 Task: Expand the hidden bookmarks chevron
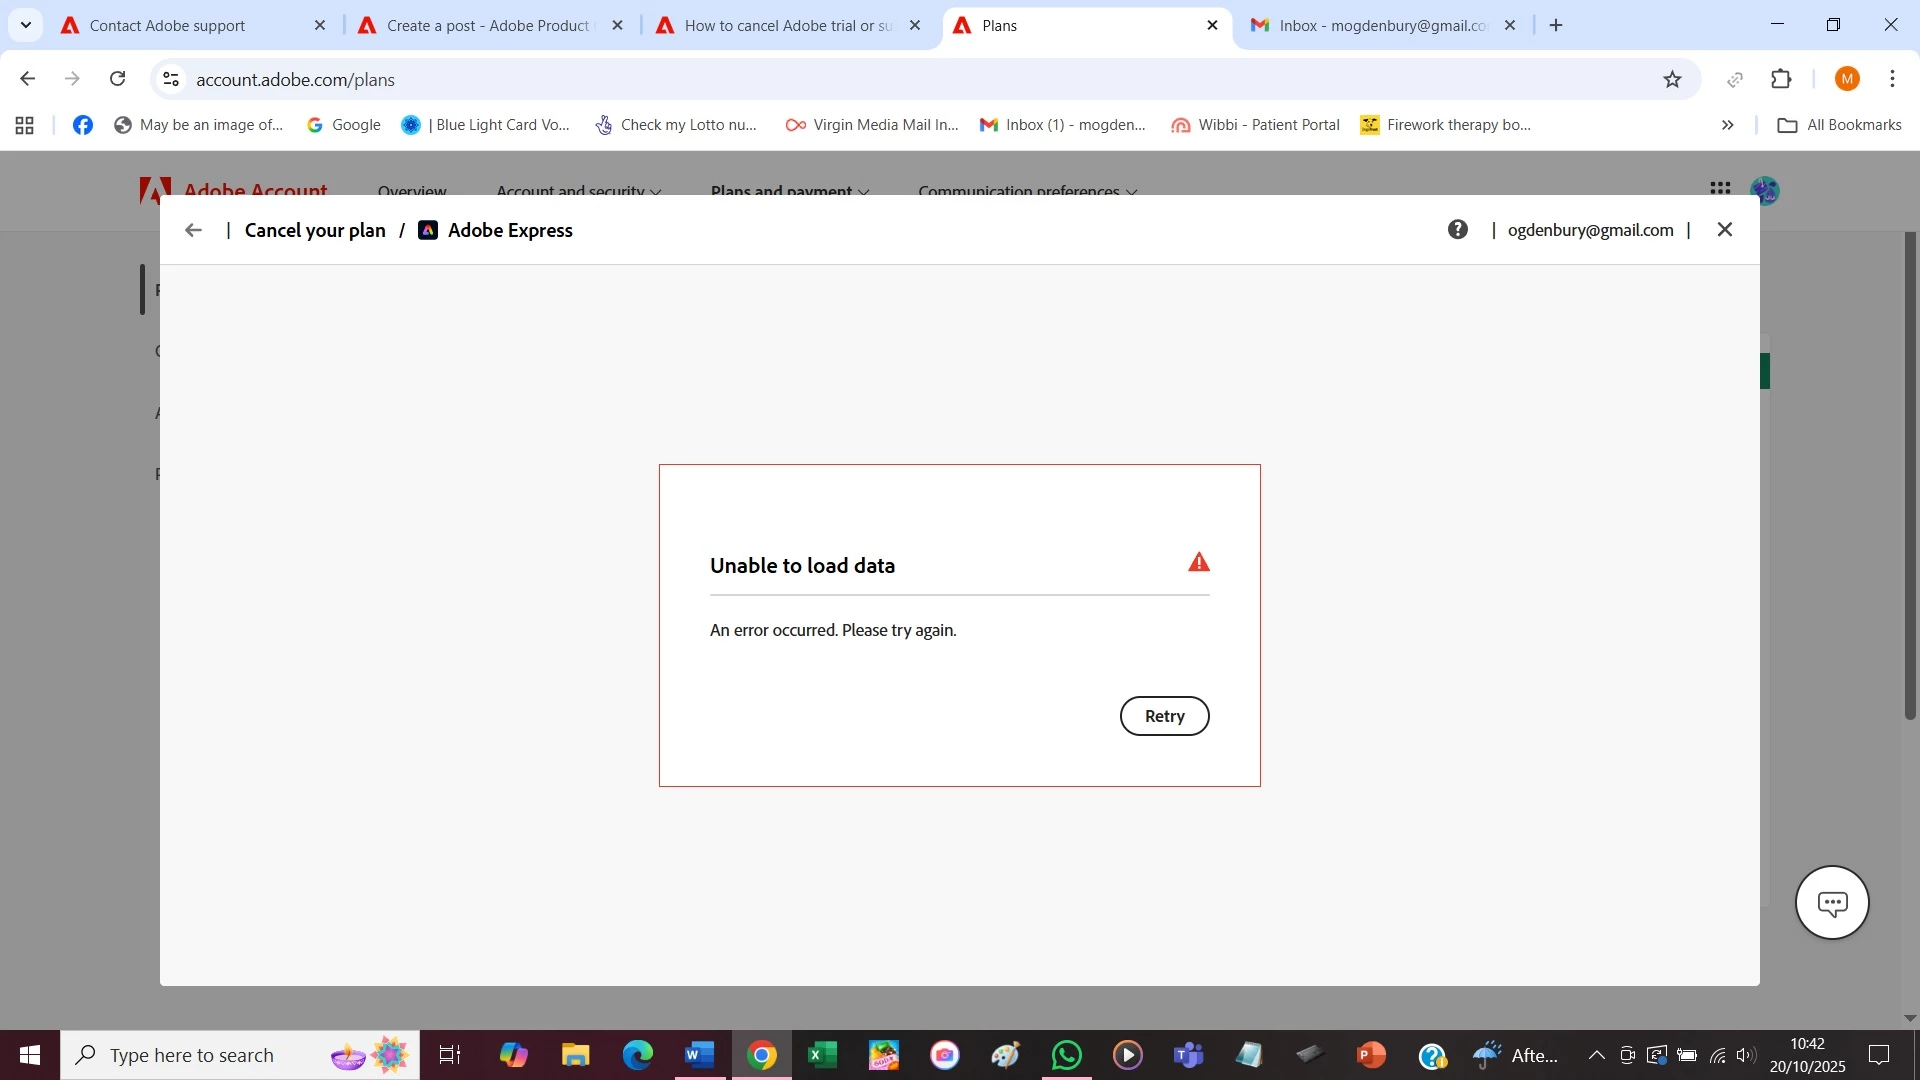pyautogui.click(x=1727, y=125)
